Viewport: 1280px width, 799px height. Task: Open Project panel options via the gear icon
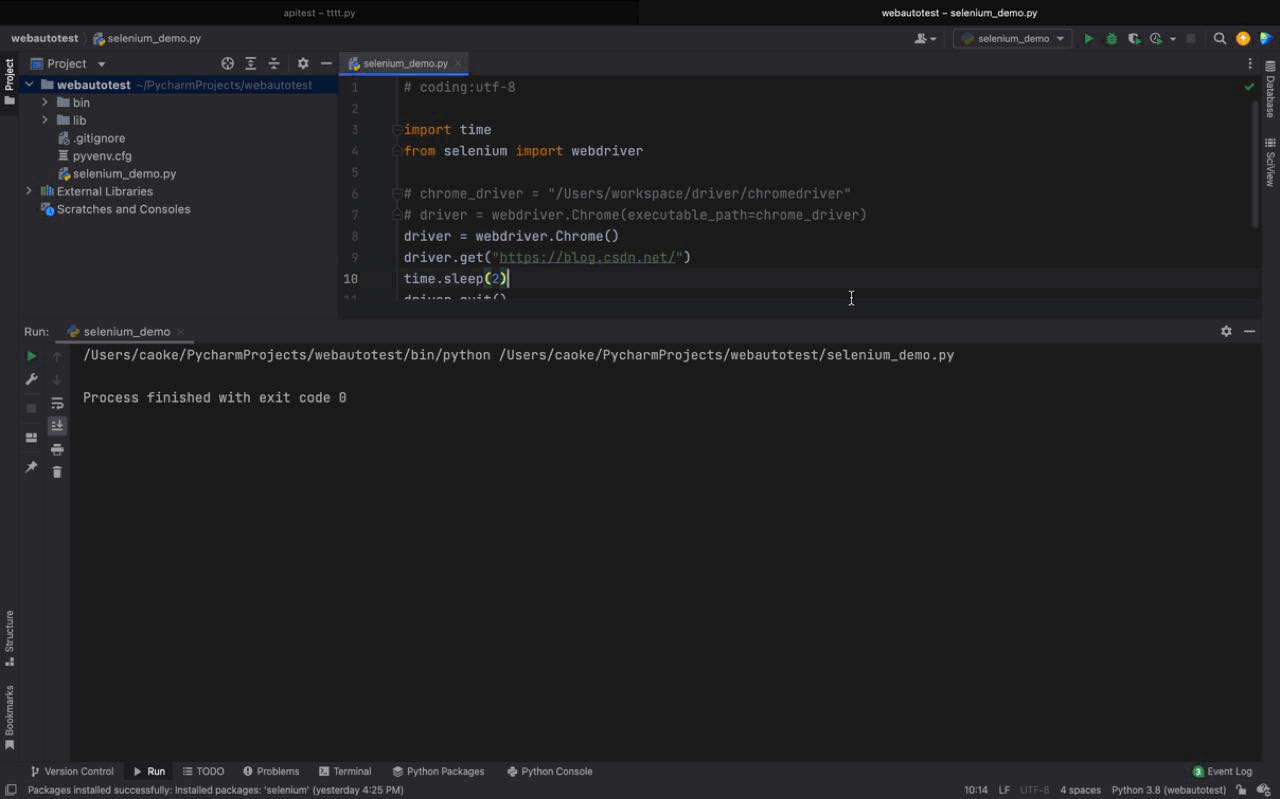tap(302, 63)
